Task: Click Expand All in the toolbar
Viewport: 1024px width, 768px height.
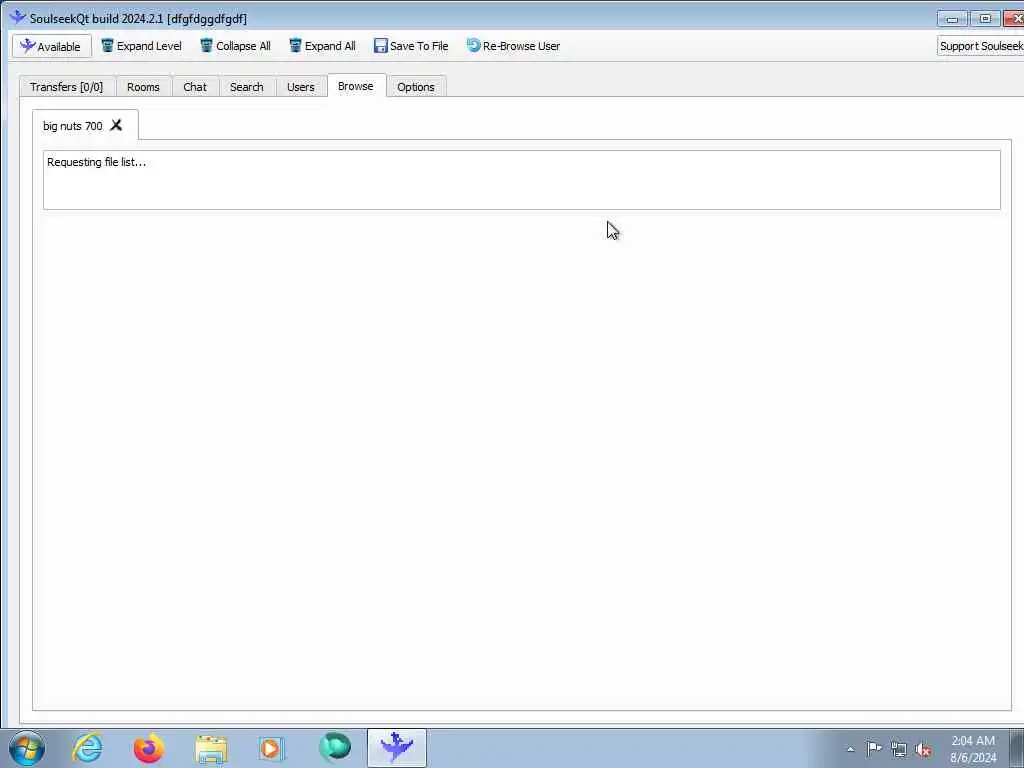Action: [x=323, y=46]
